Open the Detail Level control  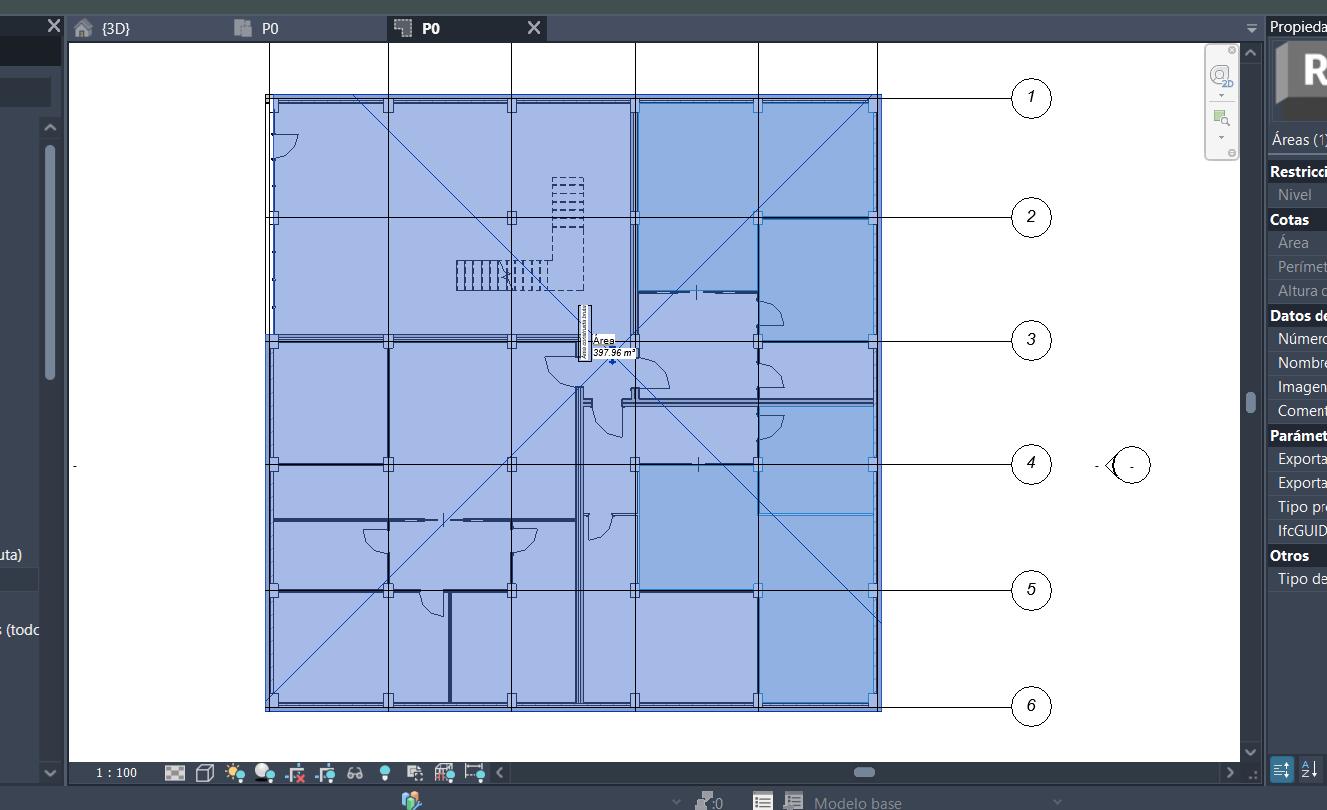coord(175,772)
